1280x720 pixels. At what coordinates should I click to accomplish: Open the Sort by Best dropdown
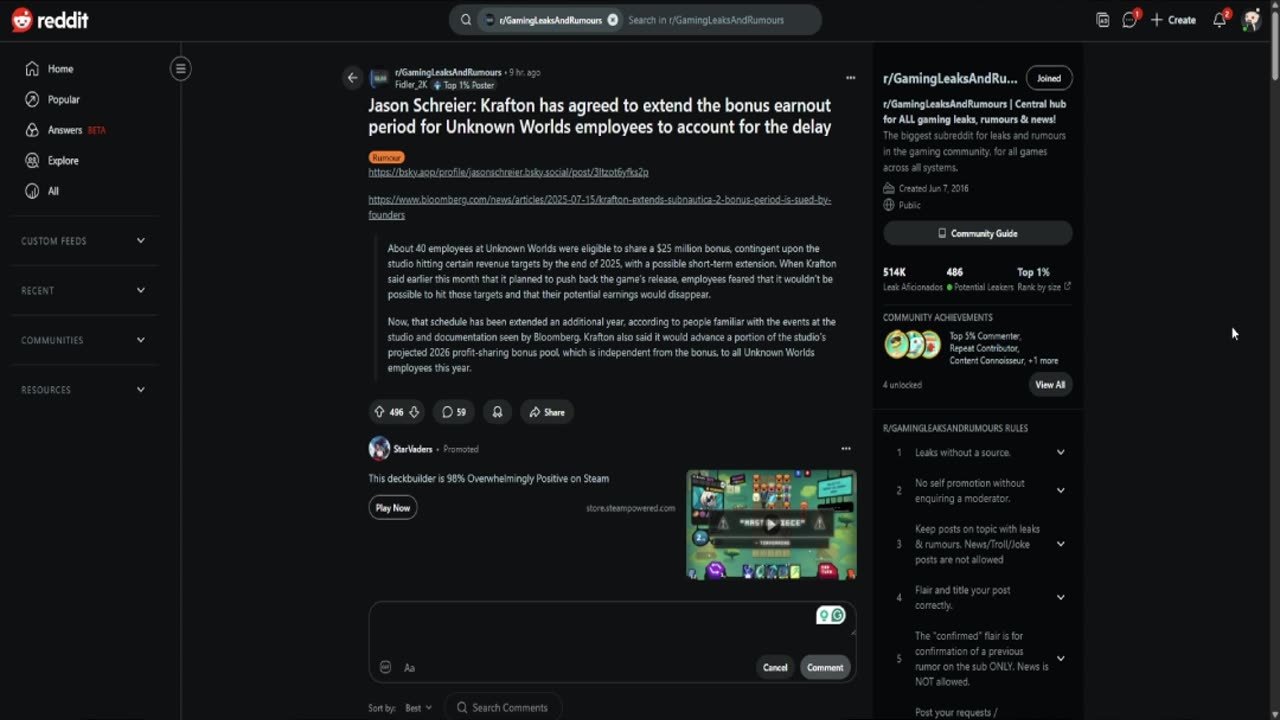click(418, 708)
